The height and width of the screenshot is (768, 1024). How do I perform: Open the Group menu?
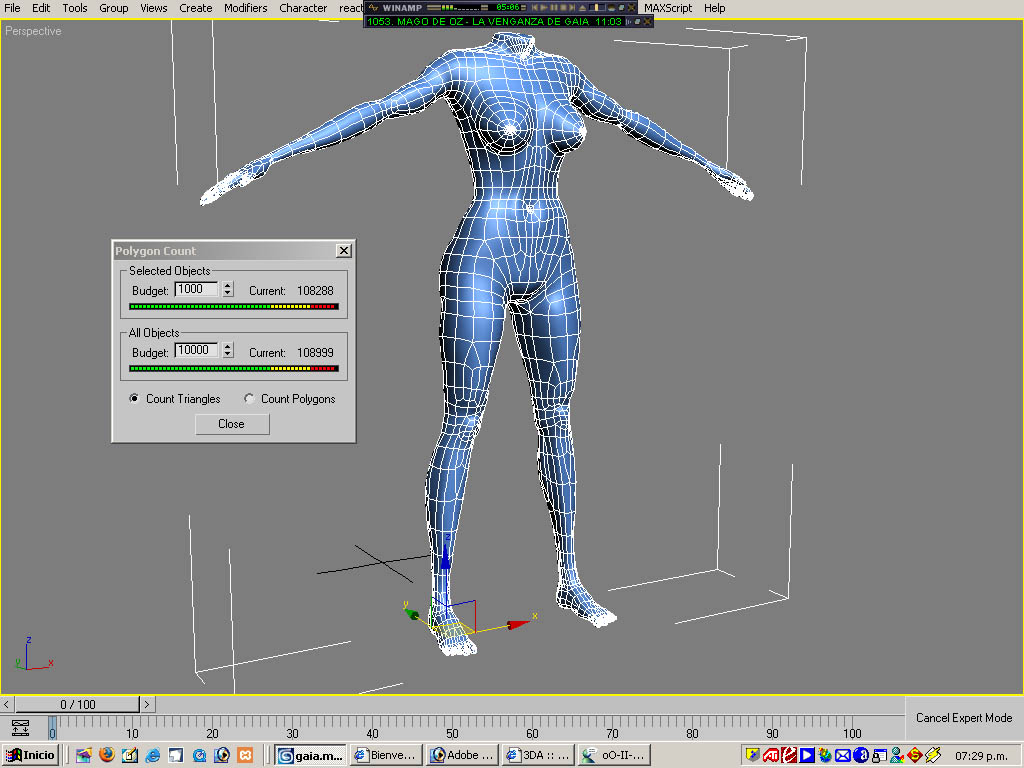(x=114, y=8)
